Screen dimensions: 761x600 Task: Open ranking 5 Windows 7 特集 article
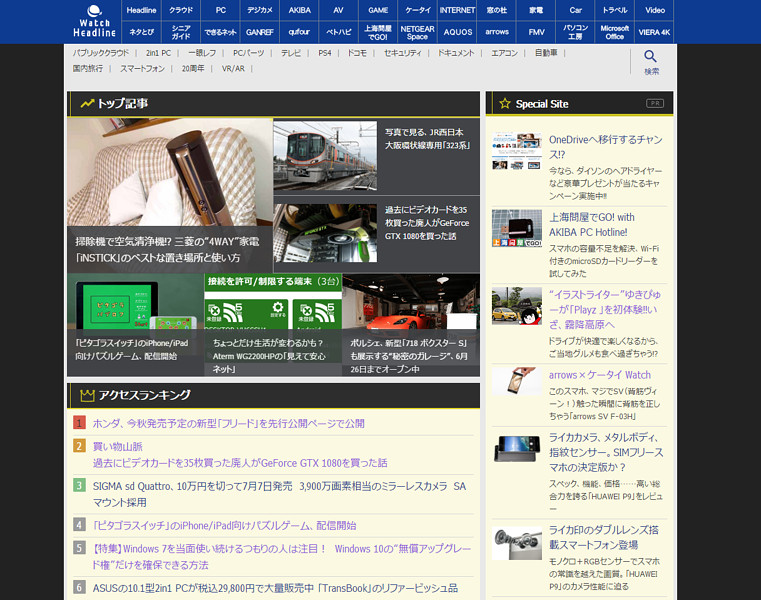[x=281, y=557]
